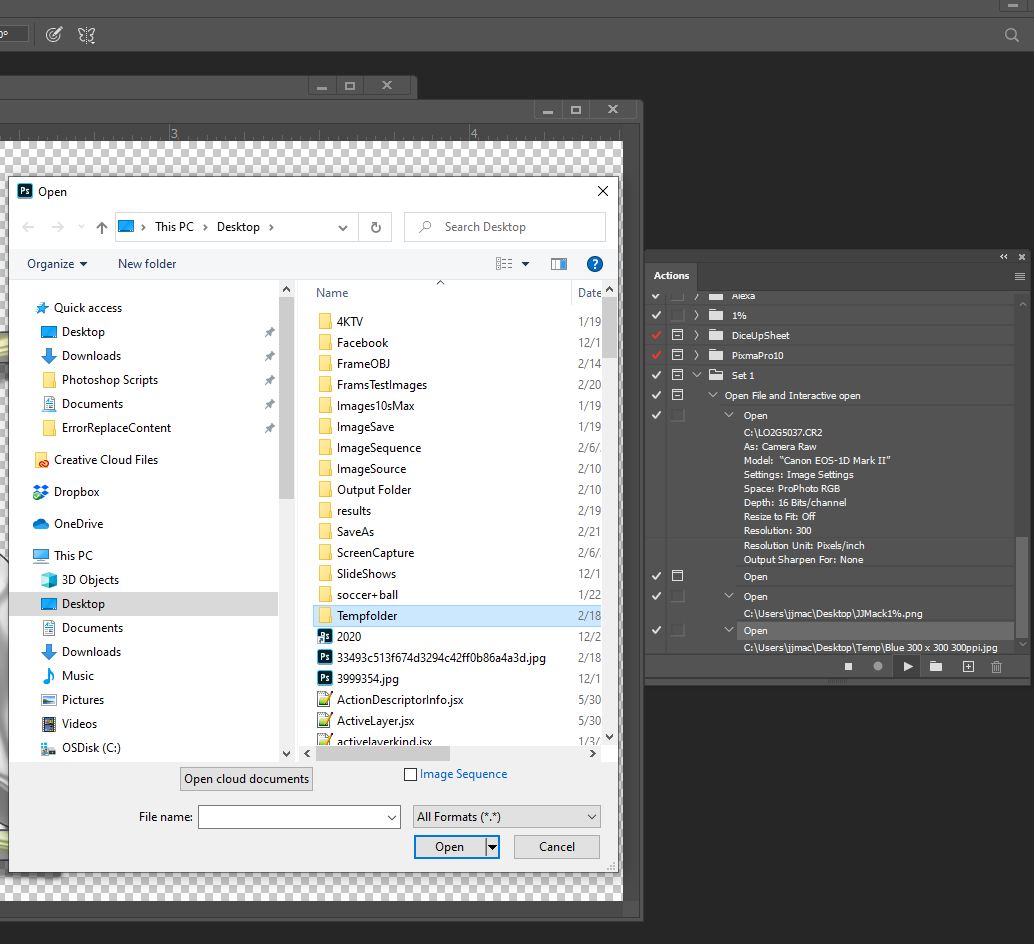Check the Image Sequence checkbox
This screenshot has width=1034, height=944.
[x=411, y=773]
